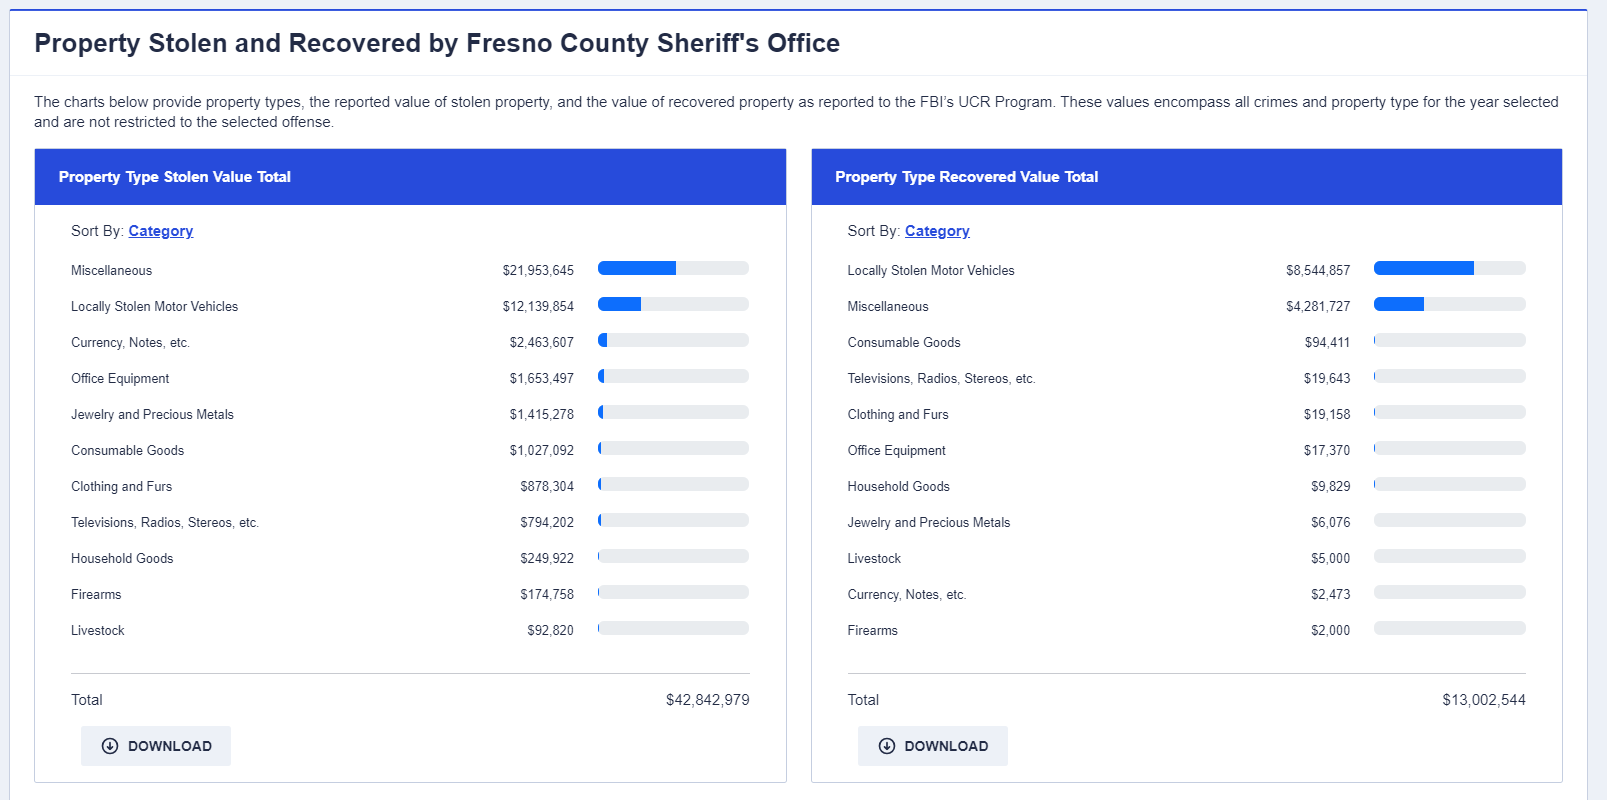This screenshot has height=800, width=1607.
Task: Click download icon in Recovered Value panel
Action: pyautogui.click(x=886, y=746)
